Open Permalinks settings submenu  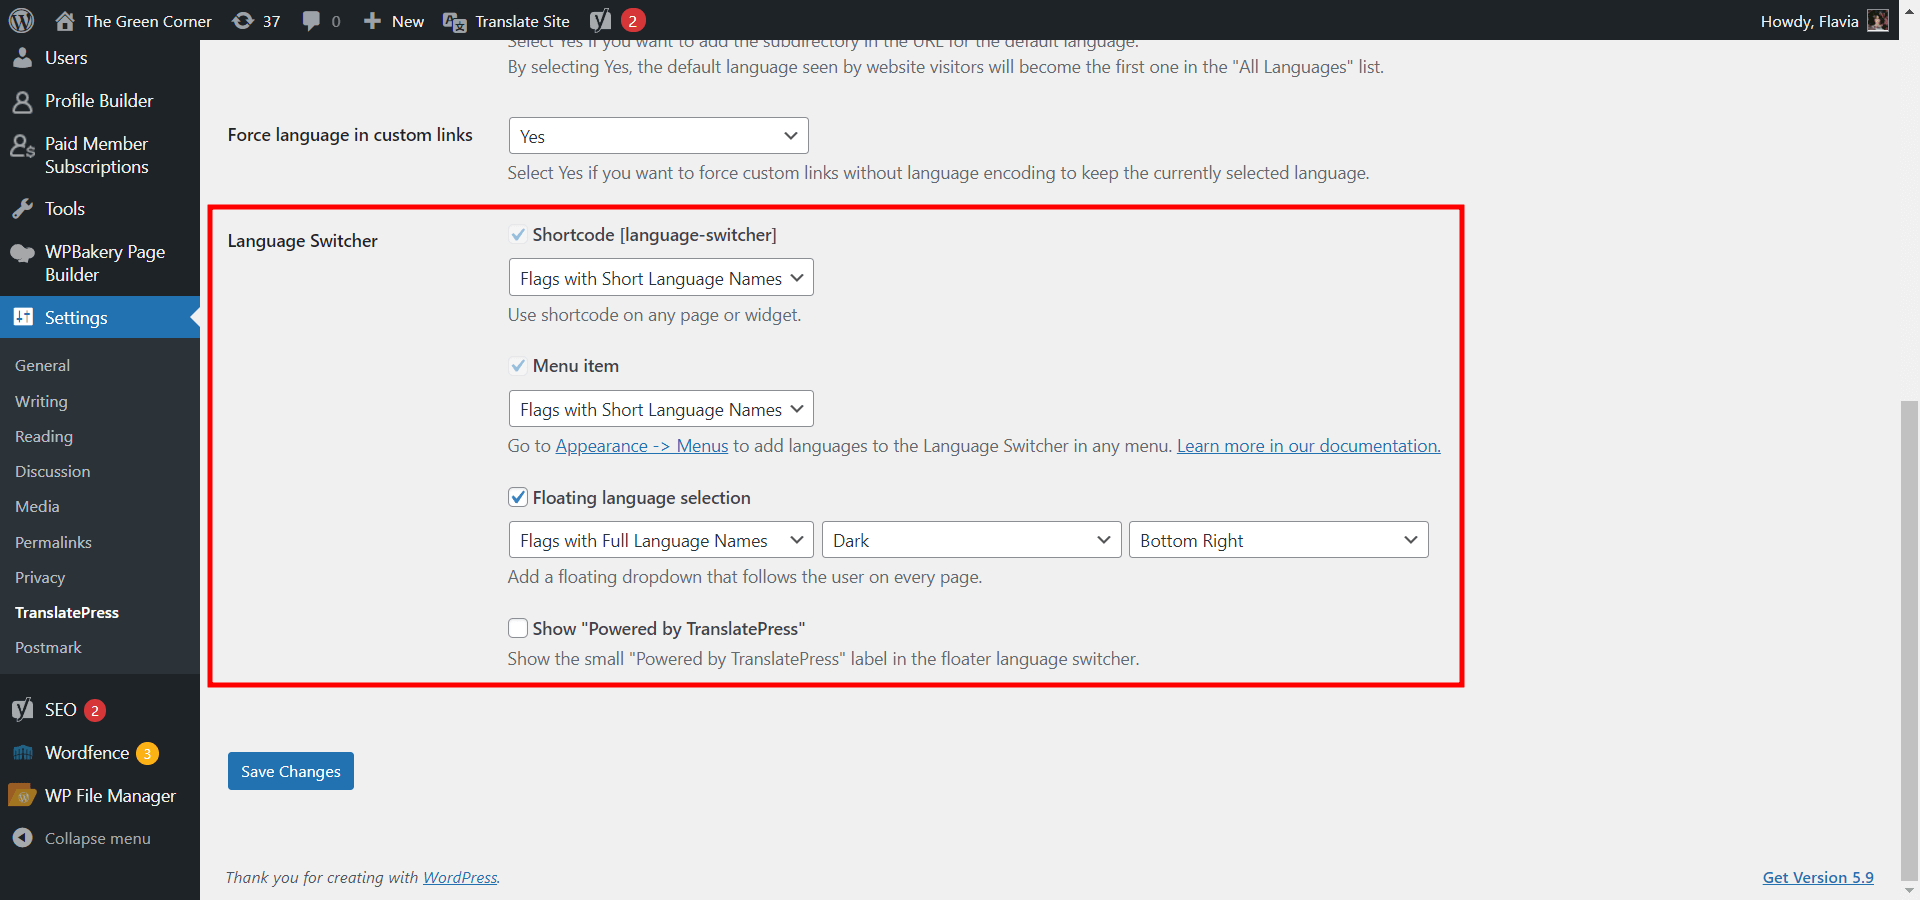53,542
